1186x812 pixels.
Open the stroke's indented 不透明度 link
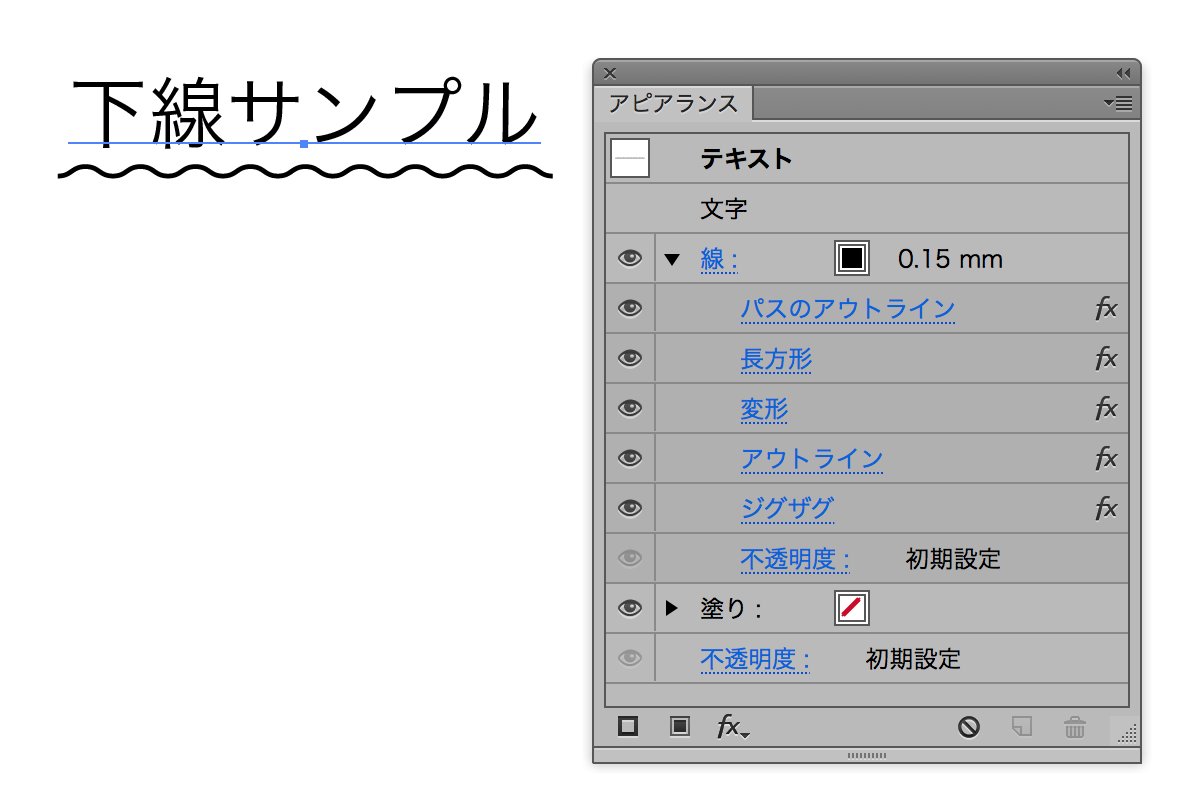coord(795,559)
